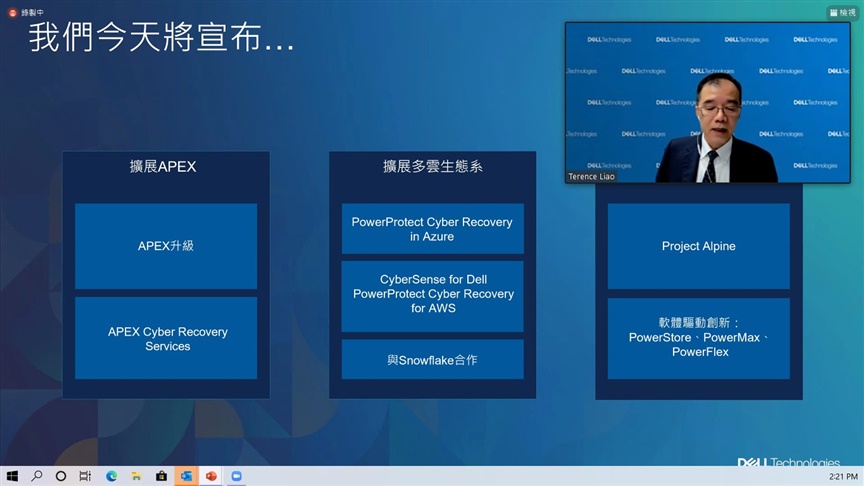Click the taskbar clock showing 2:21 PM
This screenshot has height=486, width=864.
843,477
